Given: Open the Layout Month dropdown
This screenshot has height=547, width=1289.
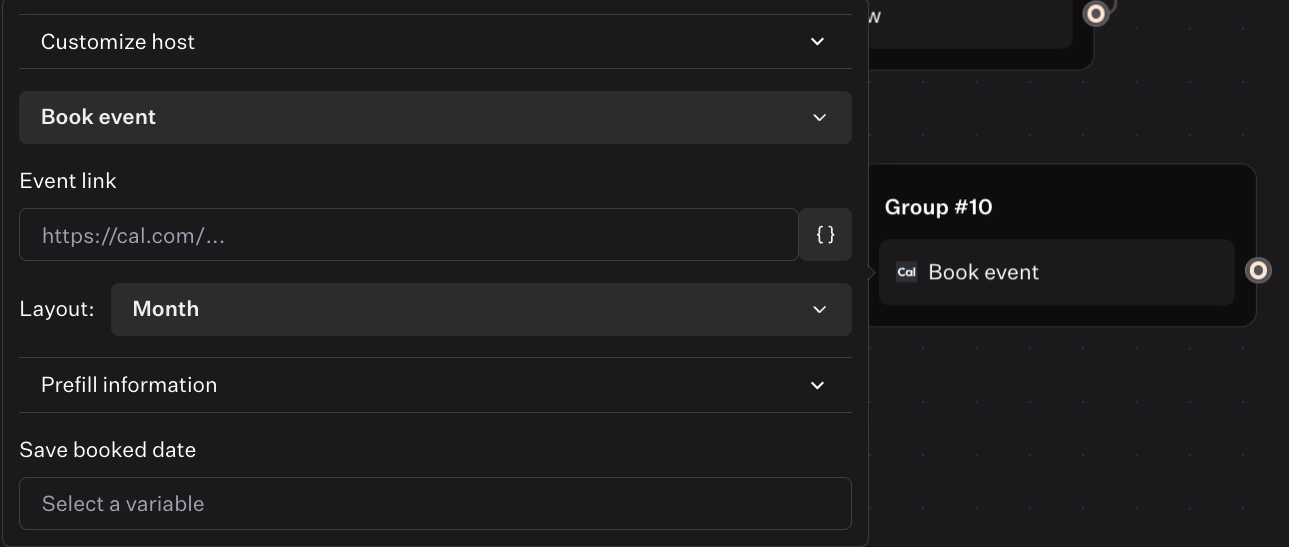Looking at the screenshot, I should [x=481, y=309].
